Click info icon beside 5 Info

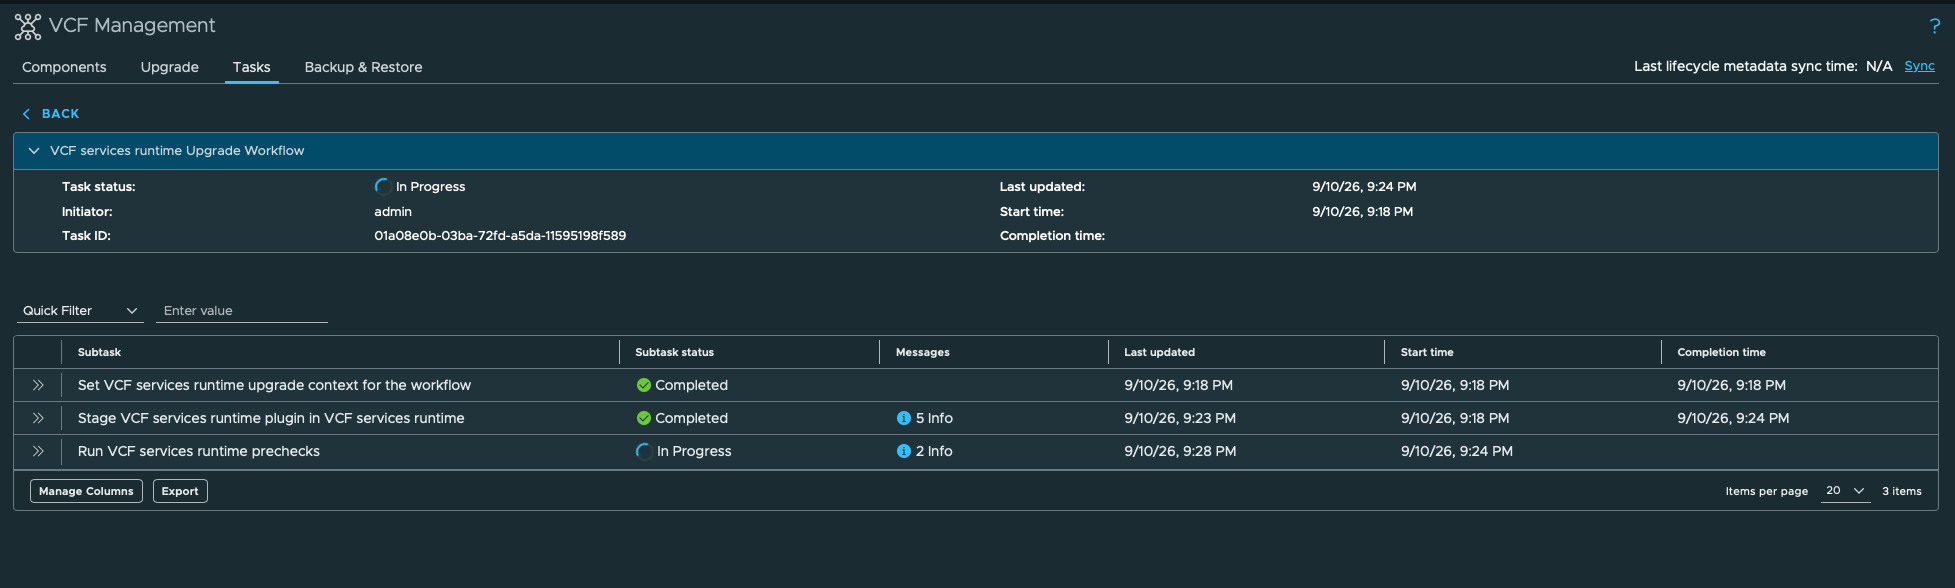(x=904, y=418)
